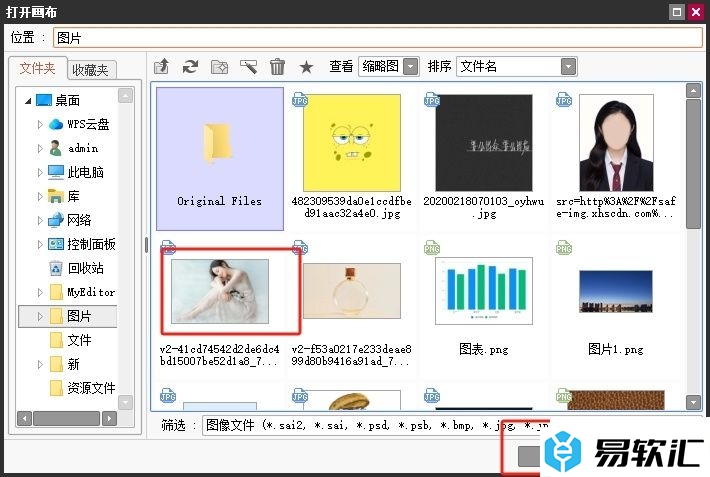Click folder tree scroll down arrow

coord(125,402)
